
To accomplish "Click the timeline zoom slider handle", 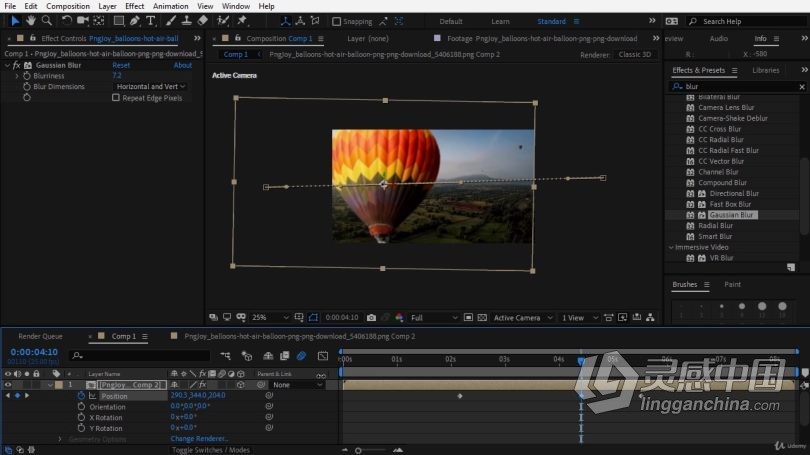I will (x=358, y=450).
